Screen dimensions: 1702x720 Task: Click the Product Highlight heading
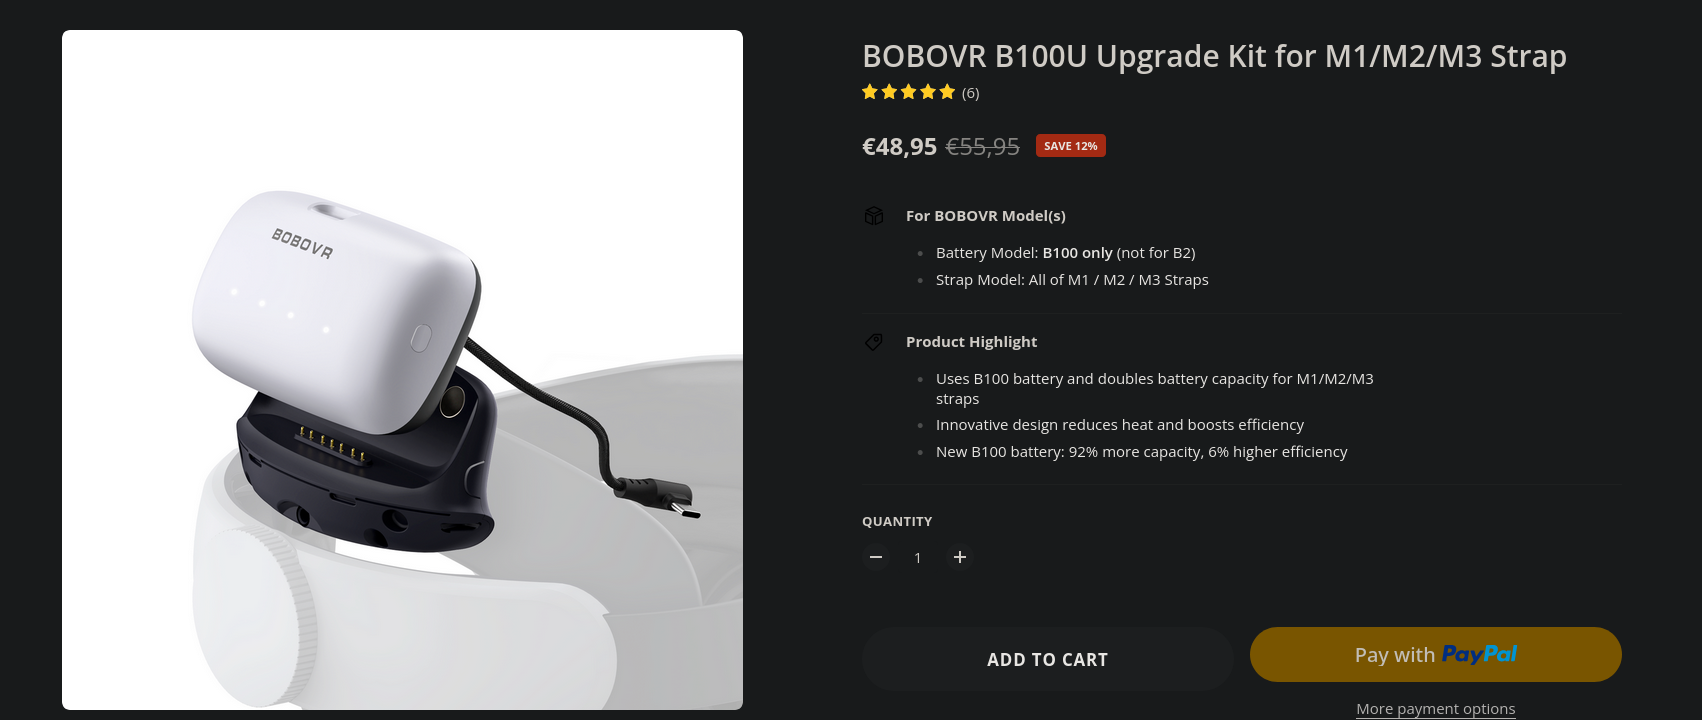coord(971,342)
